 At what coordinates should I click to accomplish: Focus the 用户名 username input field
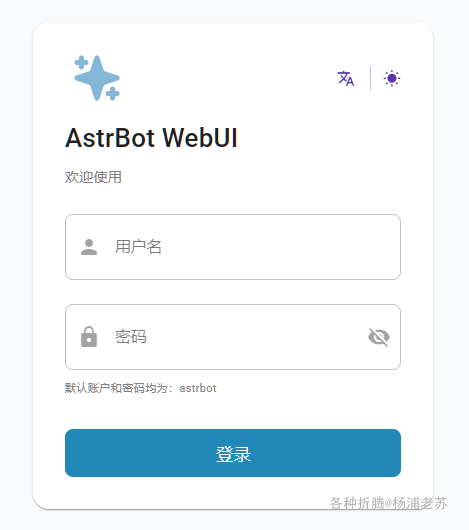tap(233, 247)
